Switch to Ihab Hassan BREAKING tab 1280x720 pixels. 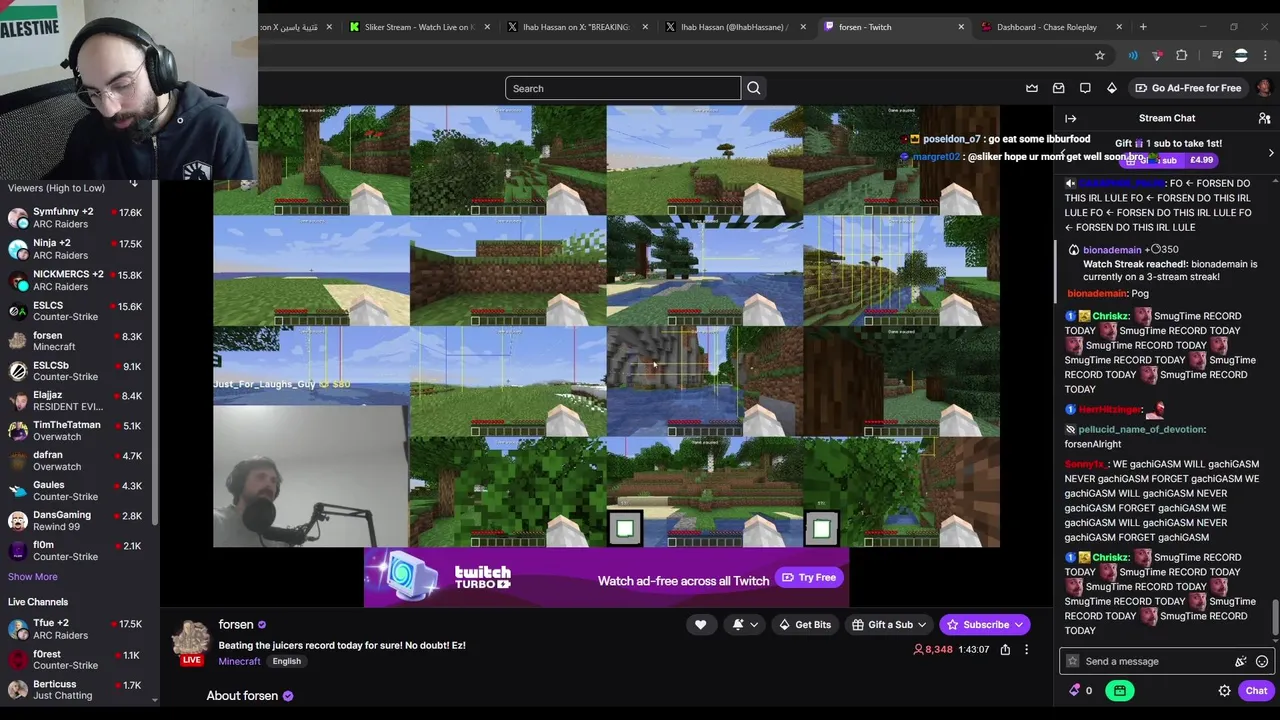(x=578, y=27)
